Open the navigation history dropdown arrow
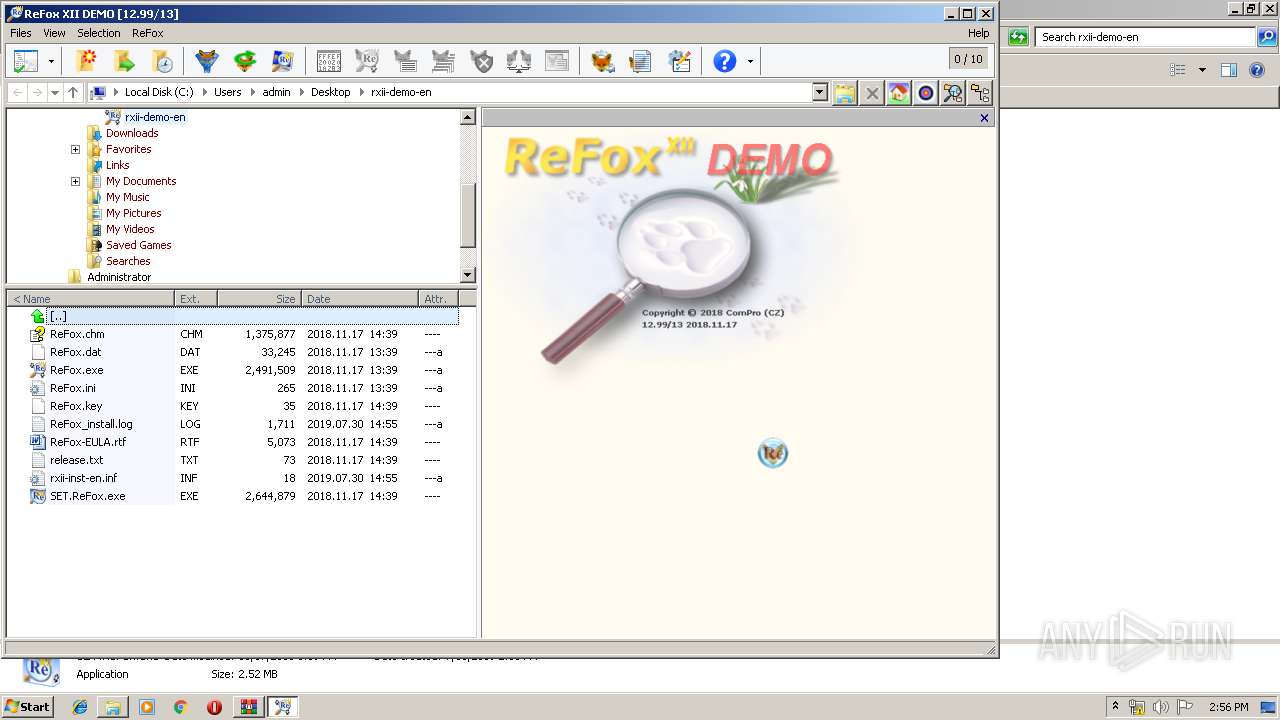 (x=54, y=92)
